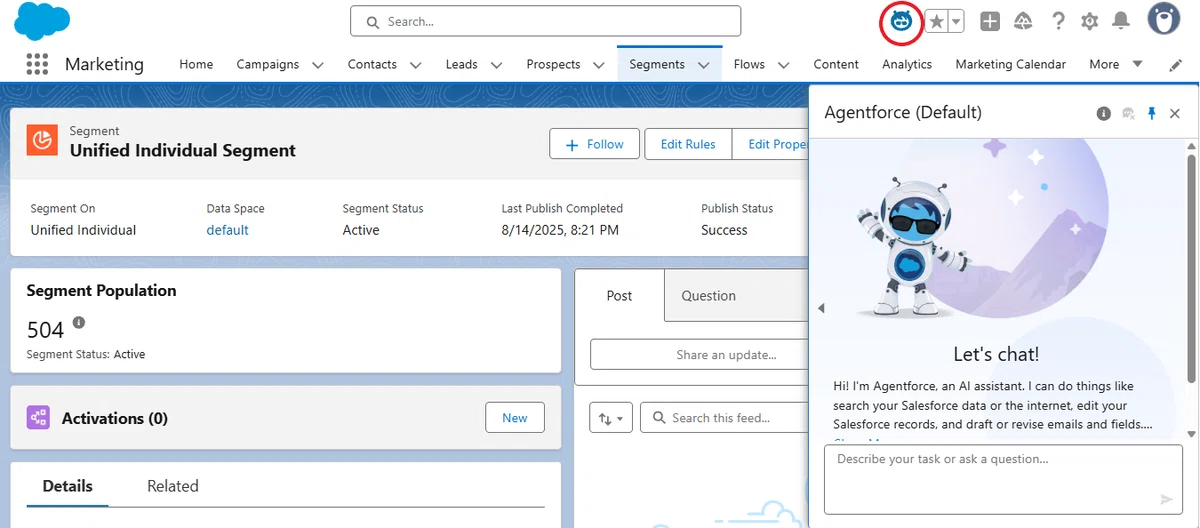Open the Setup gear icon

(1089, 21)
